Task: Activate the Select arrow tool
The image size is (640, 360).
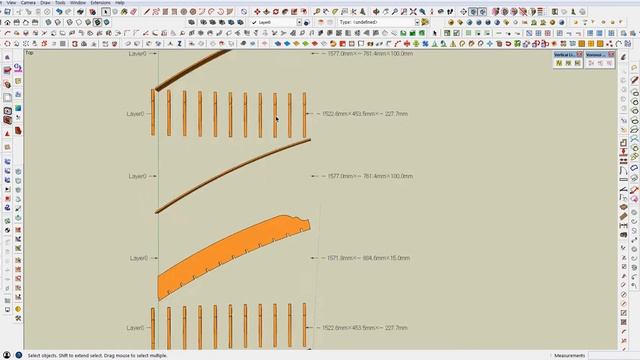Action: (106, 12)
